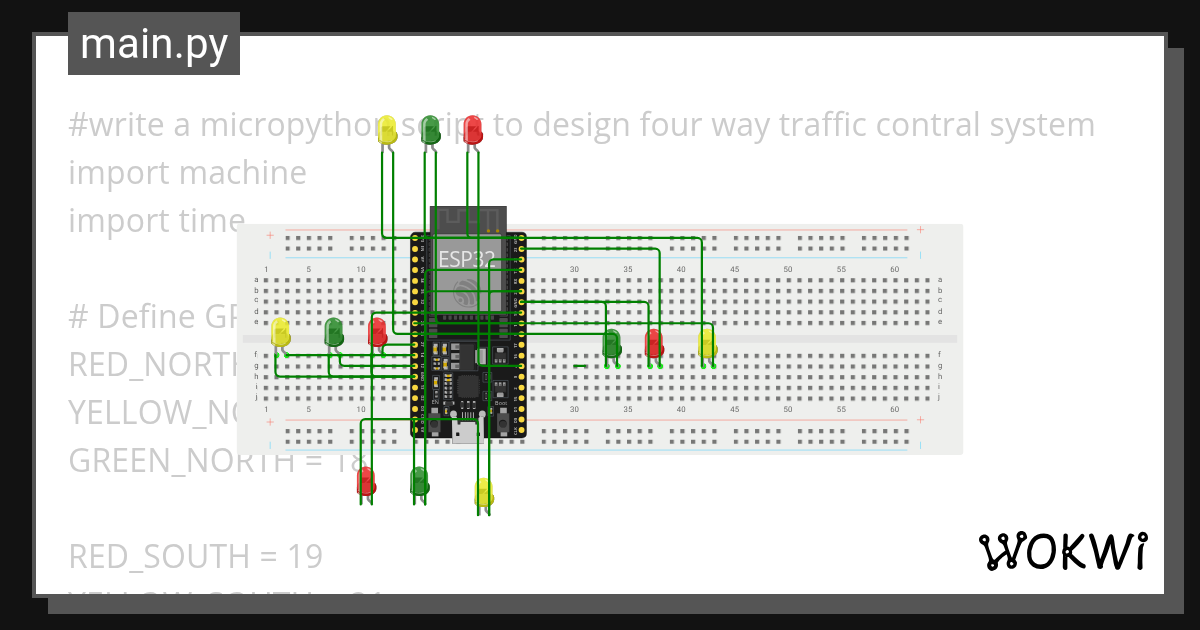Select the green LED right of ESP32
Image resolution: width=1200 pixels, height=630 pixels.
(x=611, y=344)
